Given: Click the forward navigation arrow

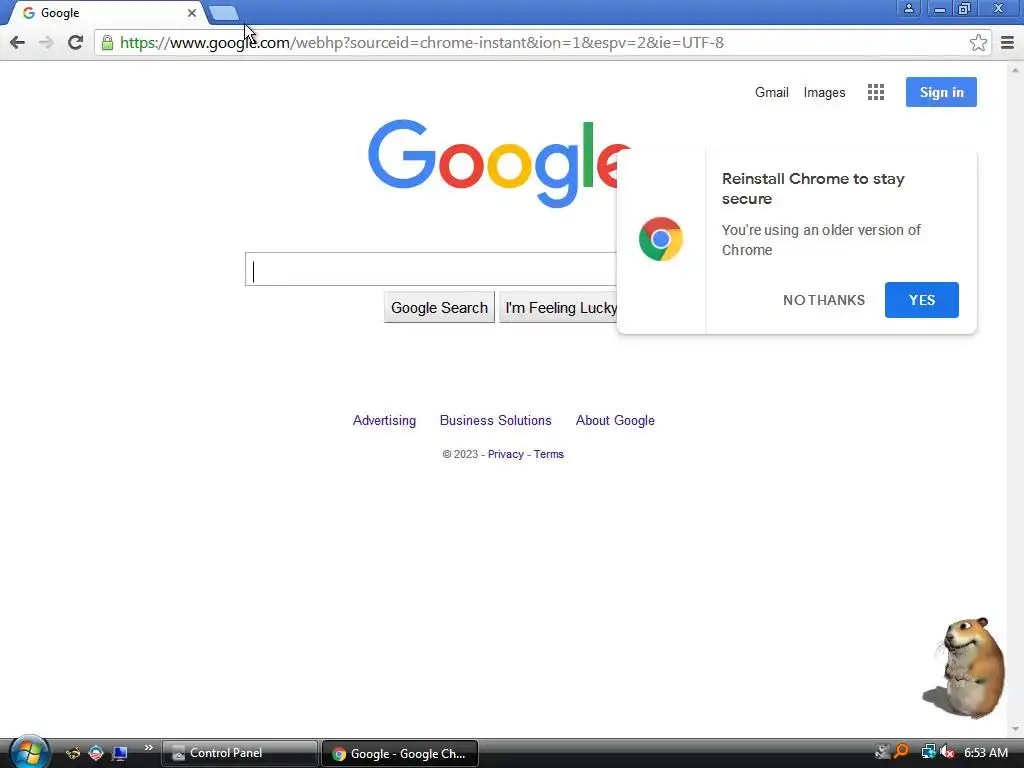Looking at the screenshot, I should 46,43.
